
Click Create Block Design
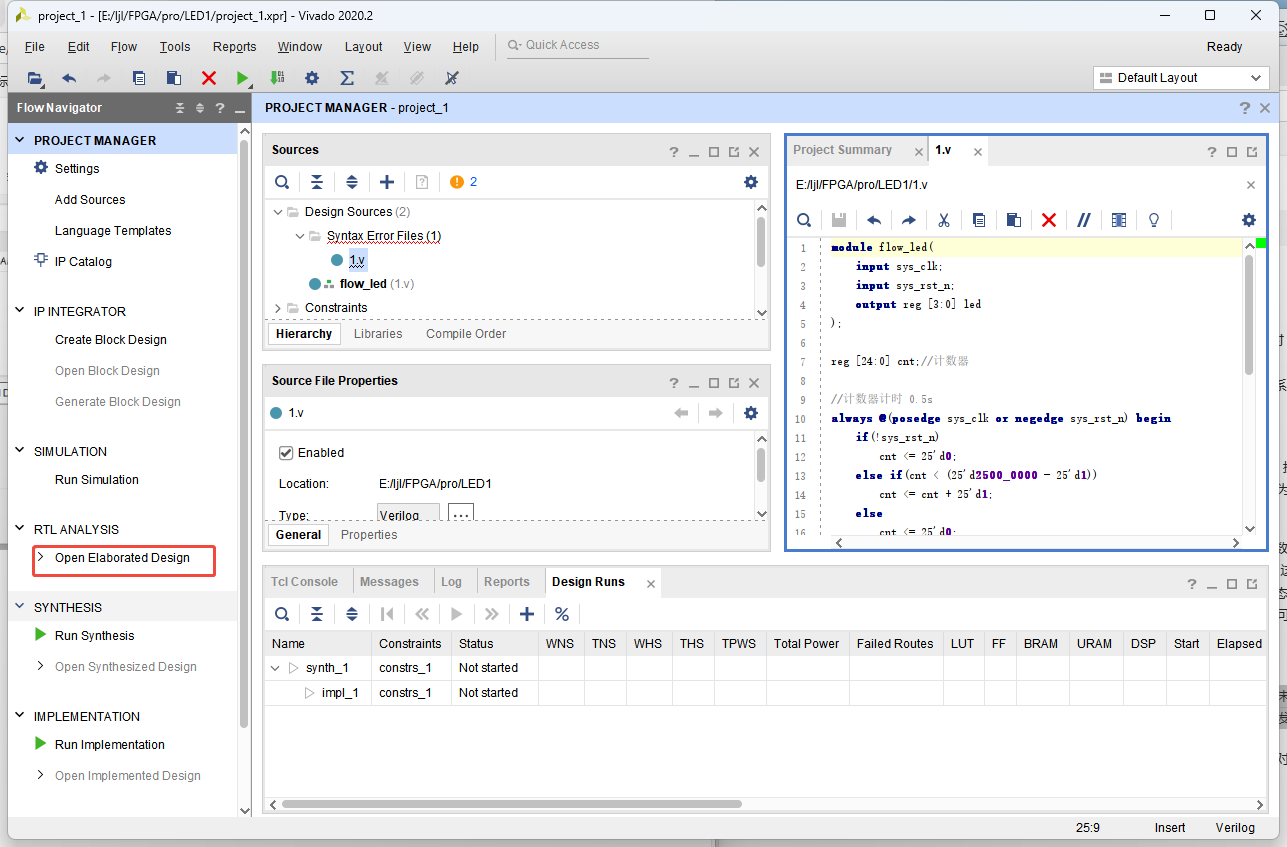click(x=111, y=340)
